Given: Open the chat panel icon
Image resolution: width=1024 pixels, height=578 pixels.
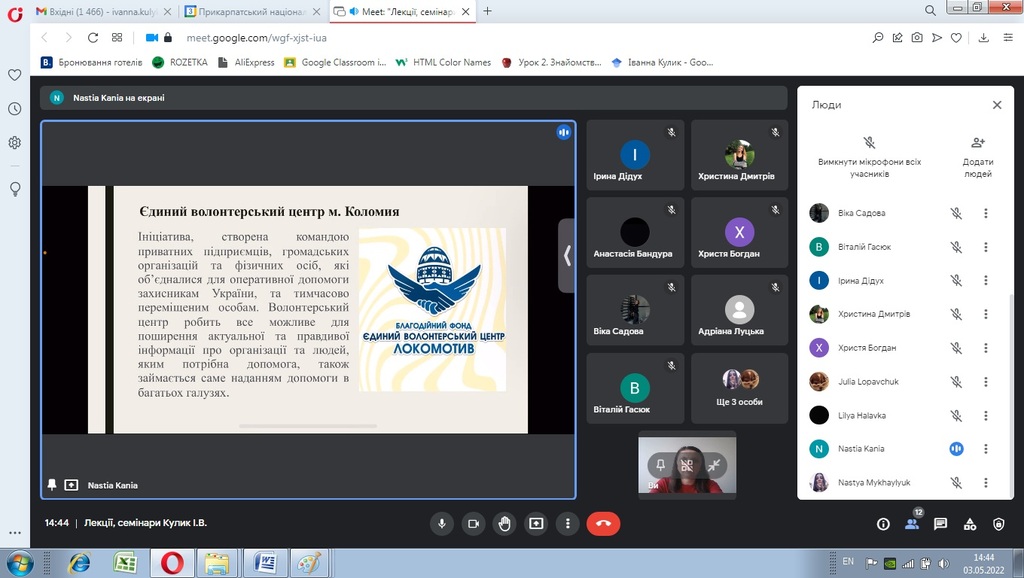Looking at the screenshot, I should pyautogui.click(x=940, y=523).
